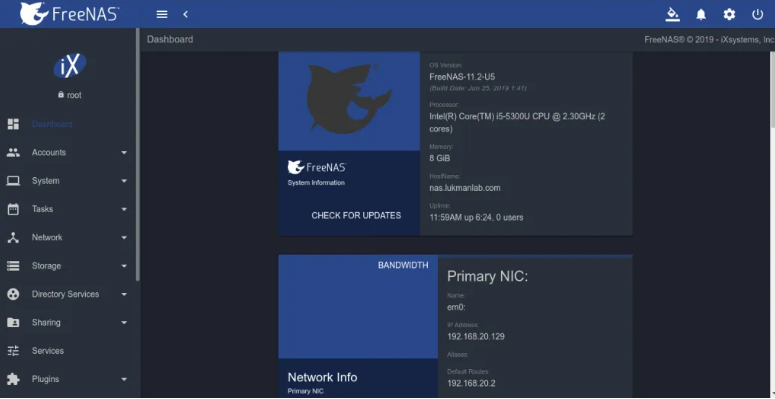Screen dimensions: 775x399
Task: Click the CHECK FOR UPDATES button
Action: pos(356,216)
